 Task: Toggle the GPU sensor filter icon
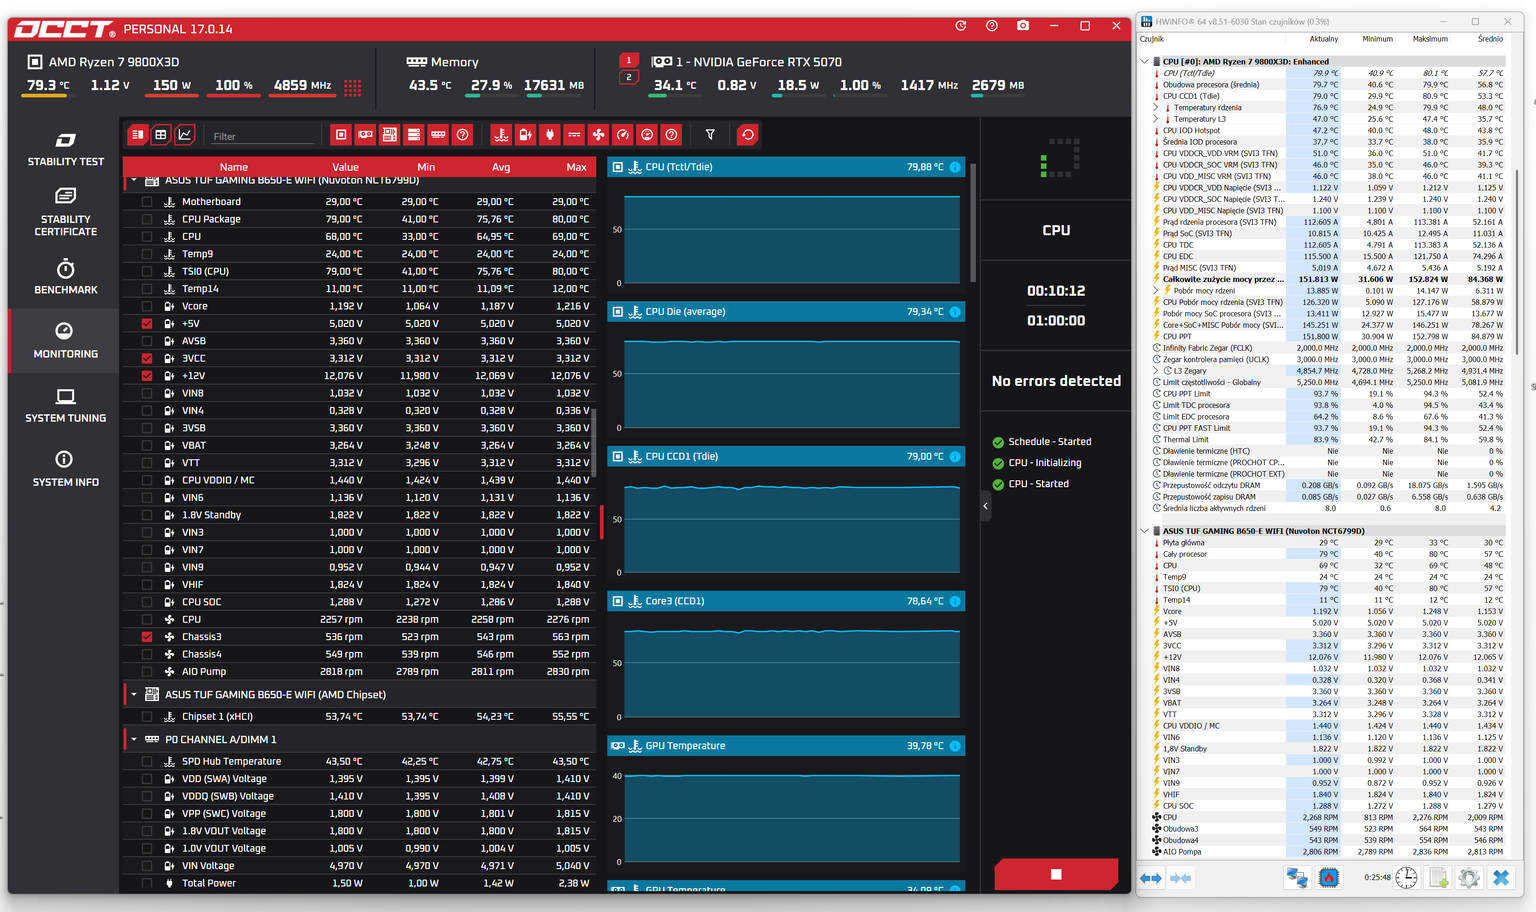click(x=365, y=135)
